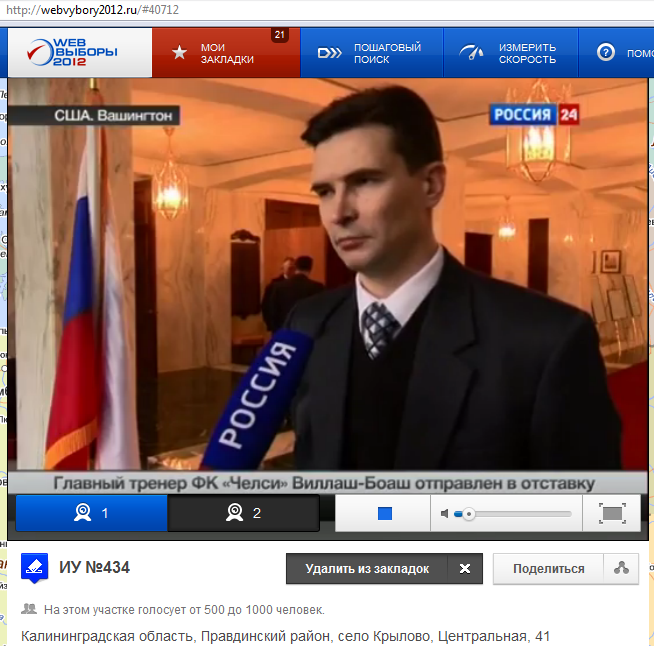The image size is (654, 646).
Task: Switch to camera 2 view
Action: [243, 513]
